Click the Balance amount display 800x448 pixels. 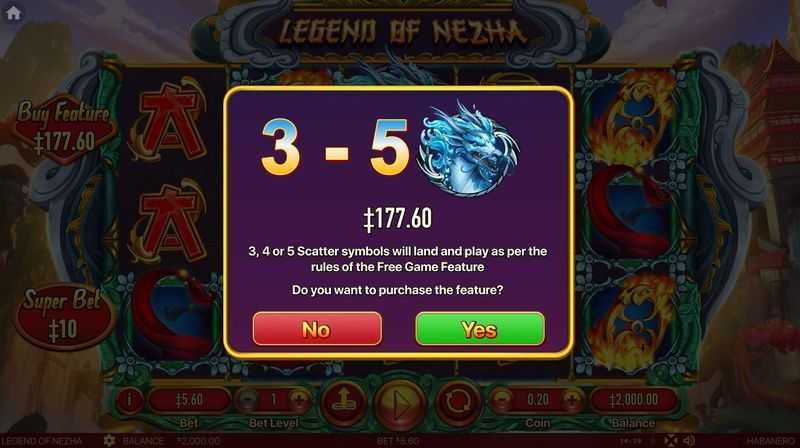[x=633, y=400]
